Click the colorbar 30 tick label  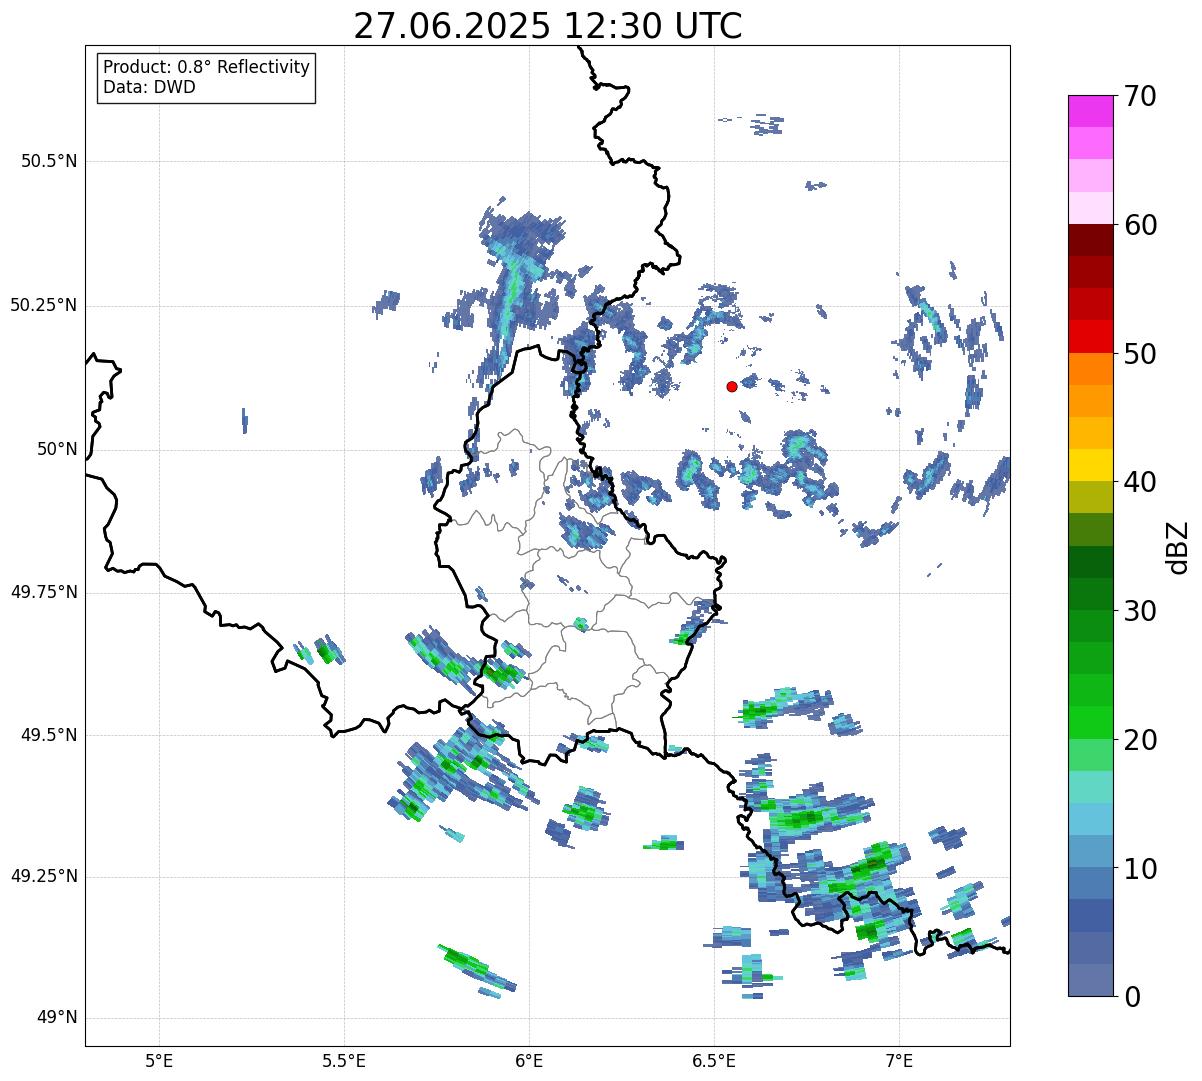click(1140, 611)
